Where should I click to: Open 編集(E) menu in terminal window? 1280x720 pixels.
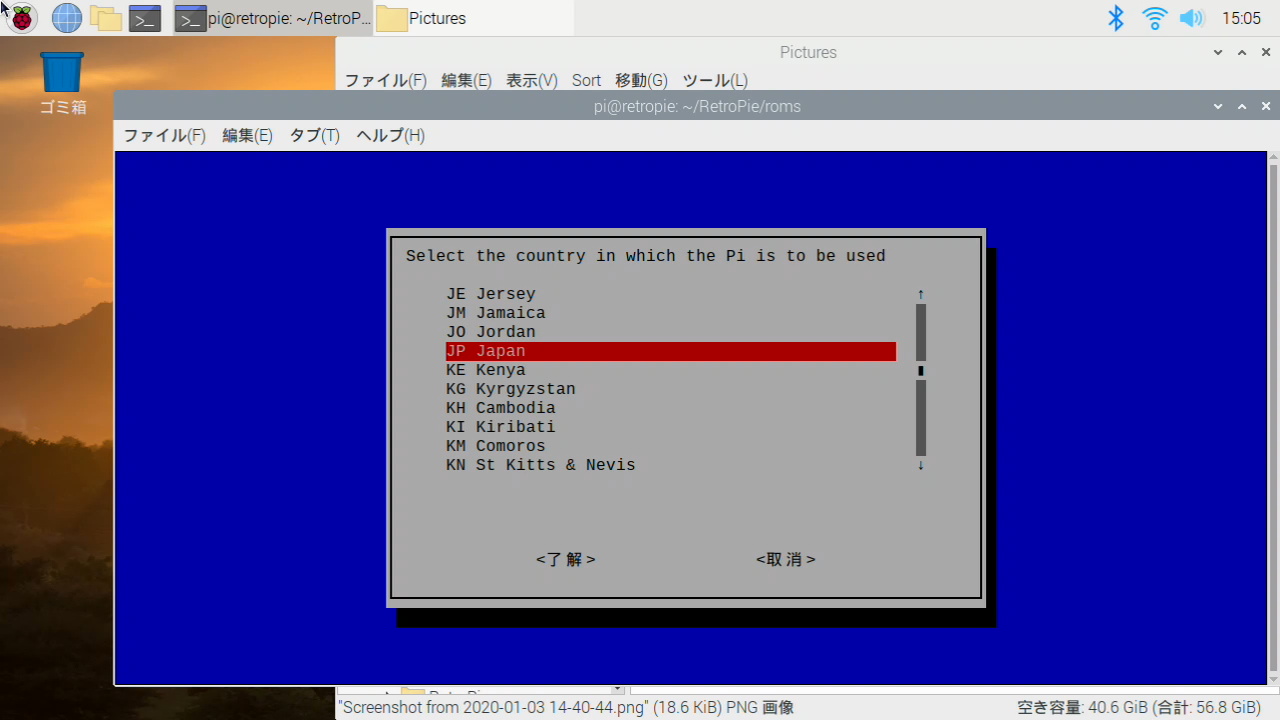point(247,135)
